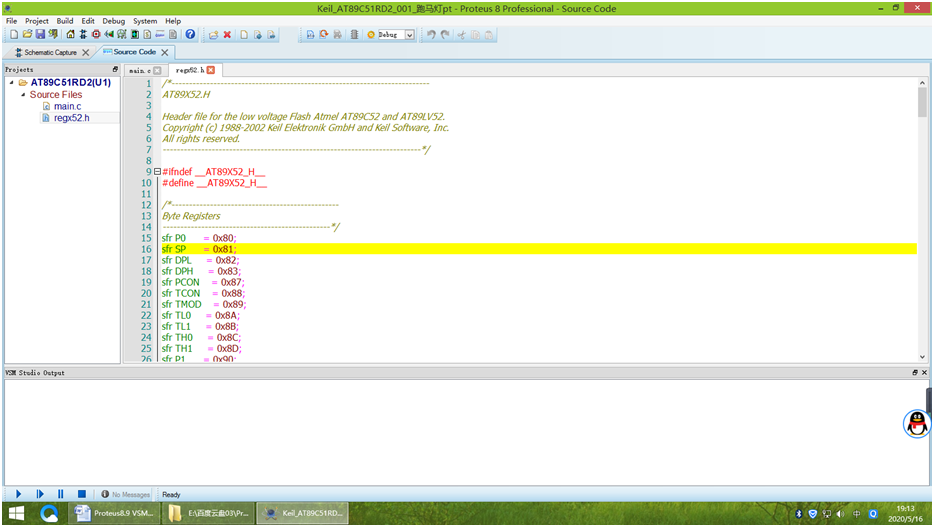This screenshot has height=527, width=934.
Task: Start the simulation with the play button
Action: point(18,494)
